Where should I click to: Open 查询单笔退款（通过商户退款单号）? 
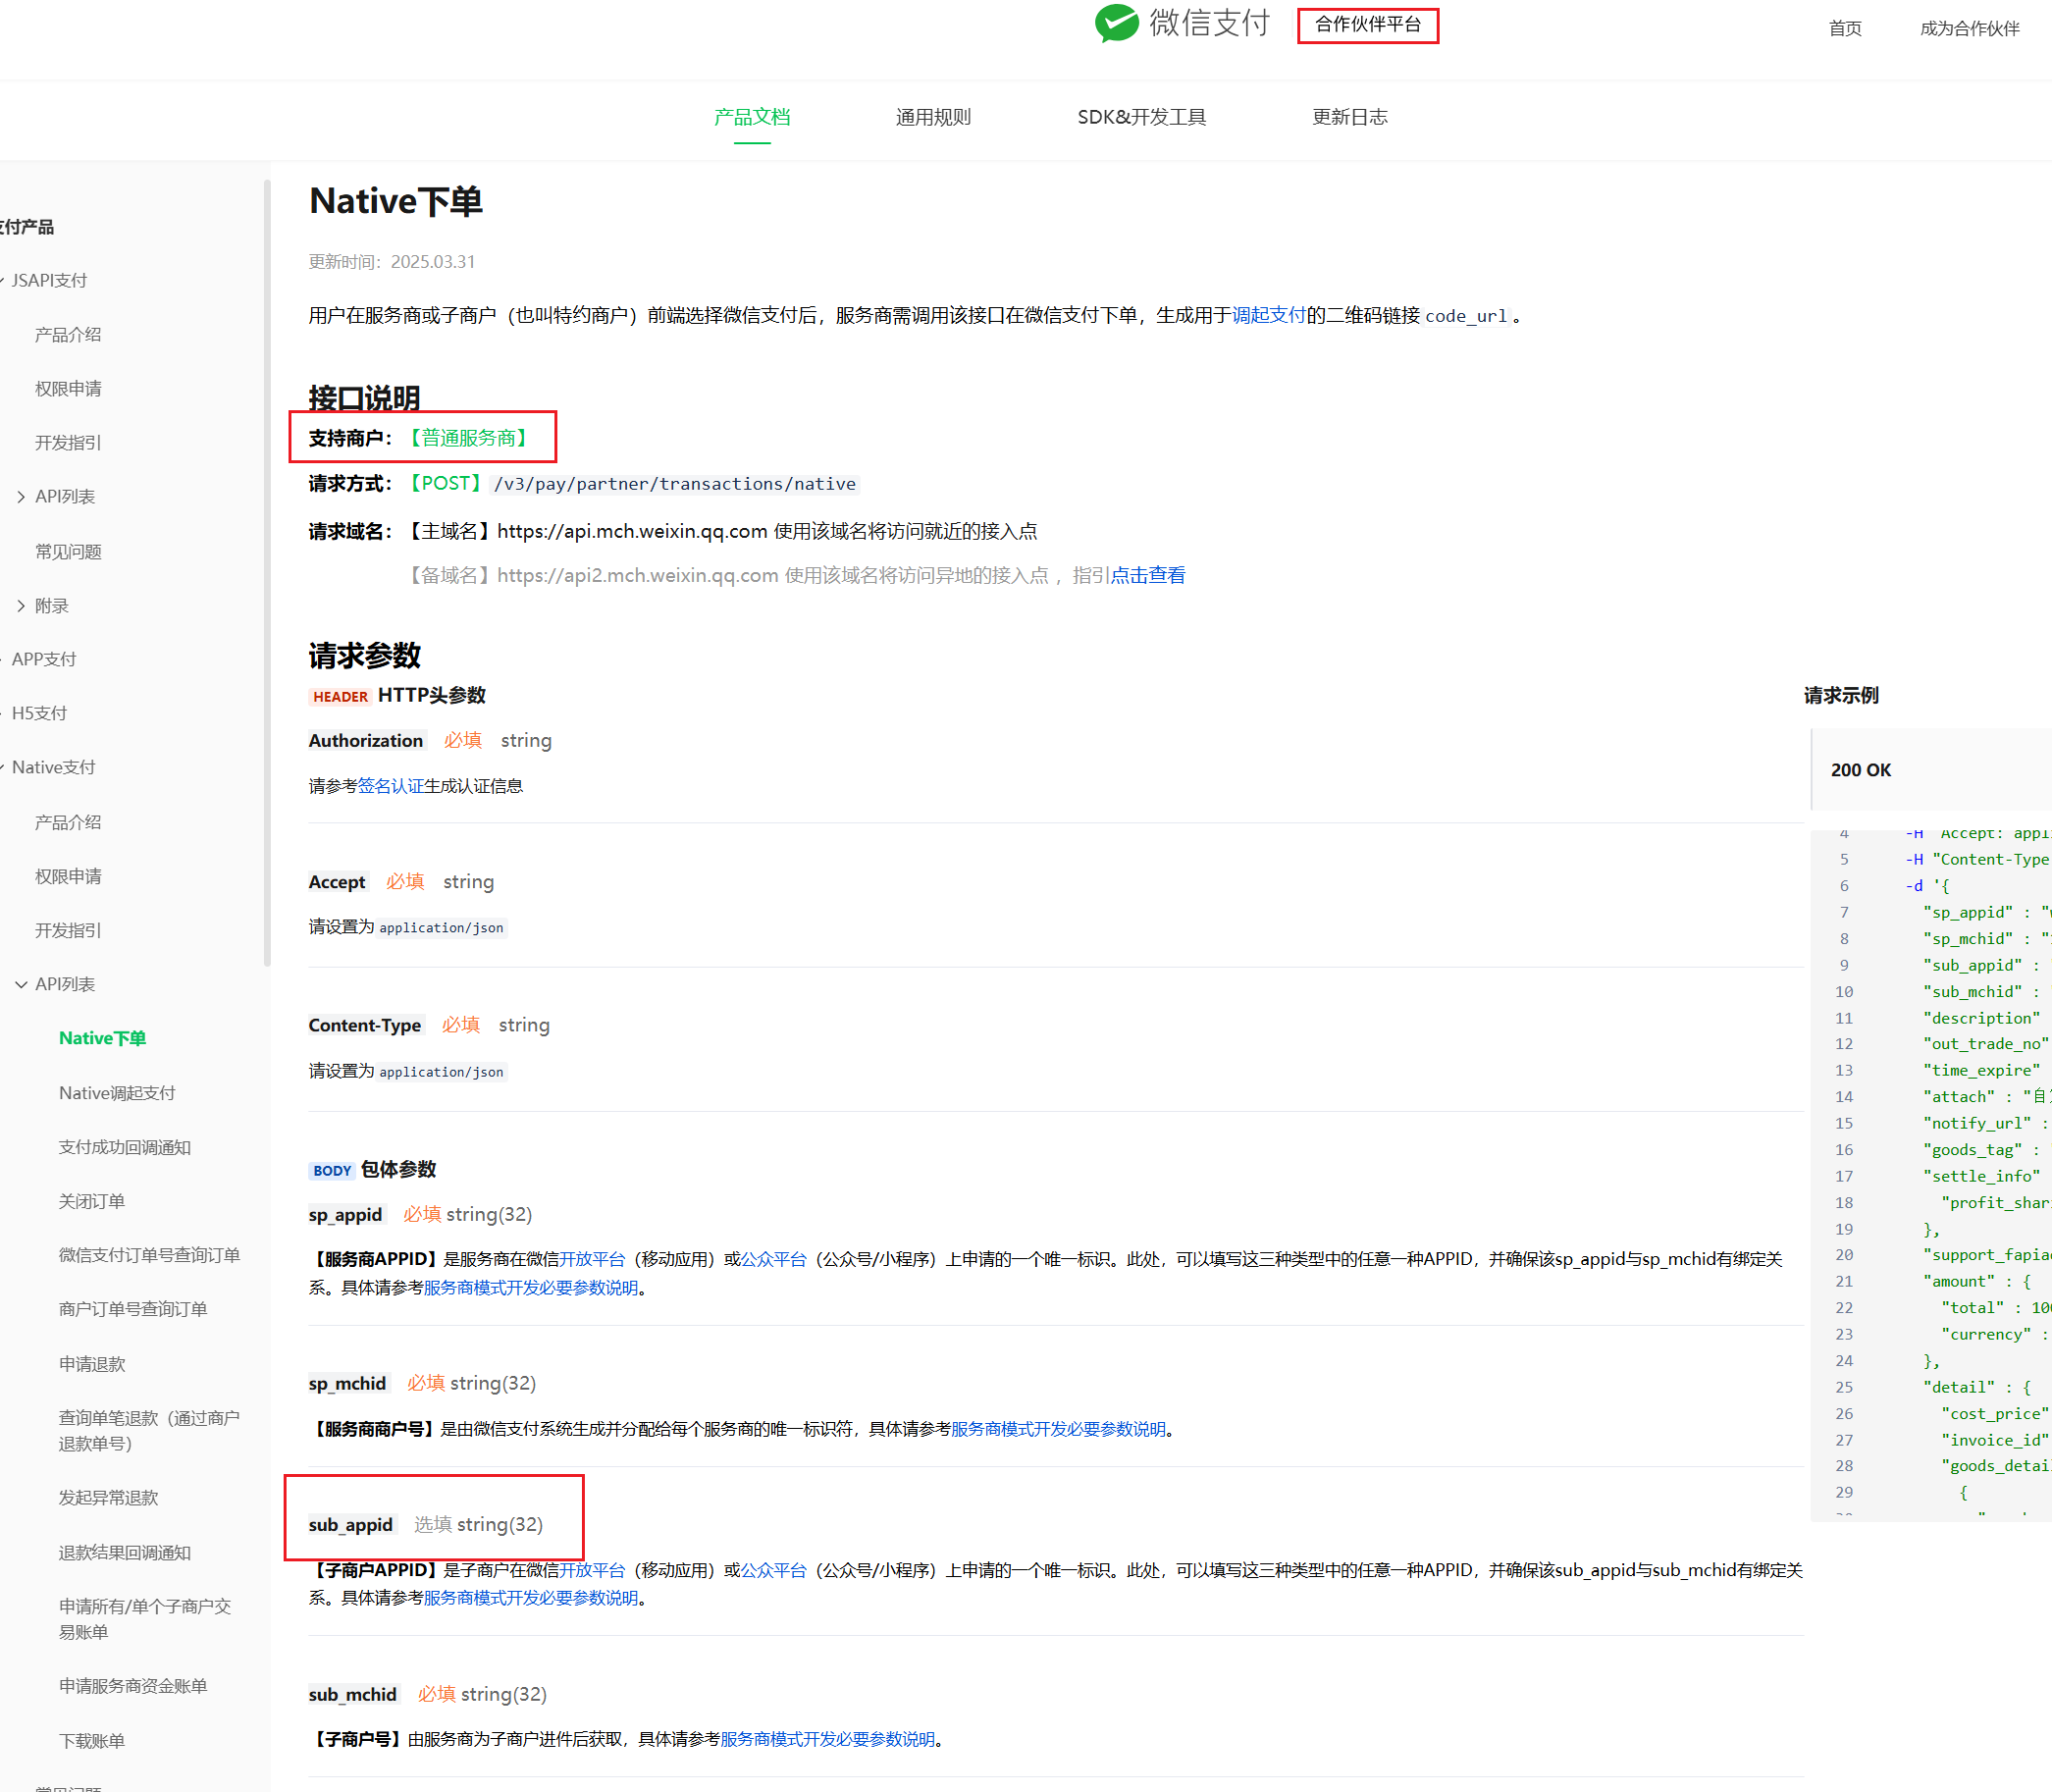[x=148, y=1431]
